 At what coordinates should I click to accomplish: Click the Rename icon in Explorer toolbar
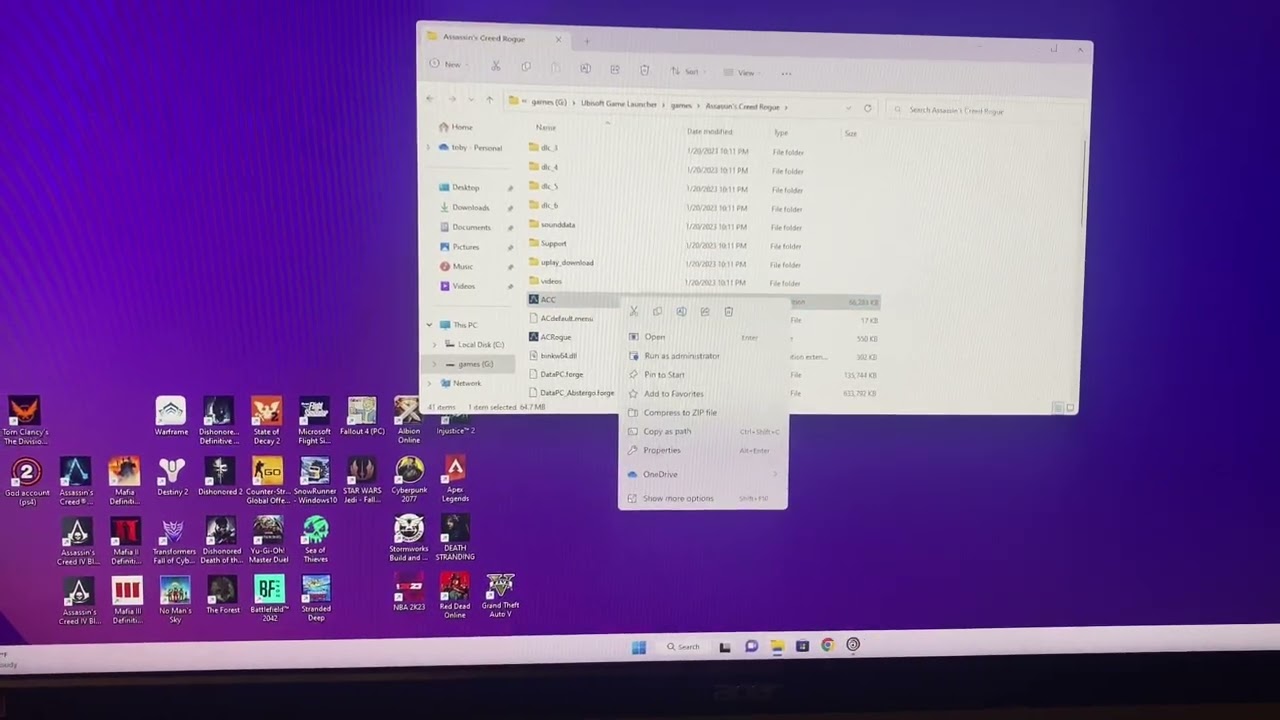tap(585, 69)
